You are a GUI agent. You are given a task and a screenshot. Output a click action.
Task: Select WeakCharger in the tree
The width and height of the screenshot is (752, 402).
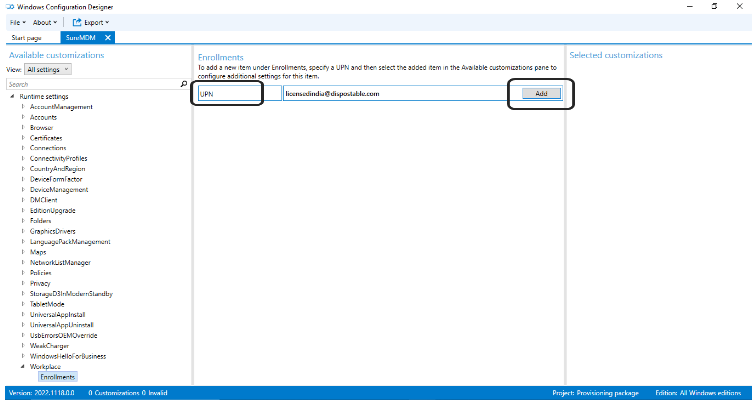[49, 346]
